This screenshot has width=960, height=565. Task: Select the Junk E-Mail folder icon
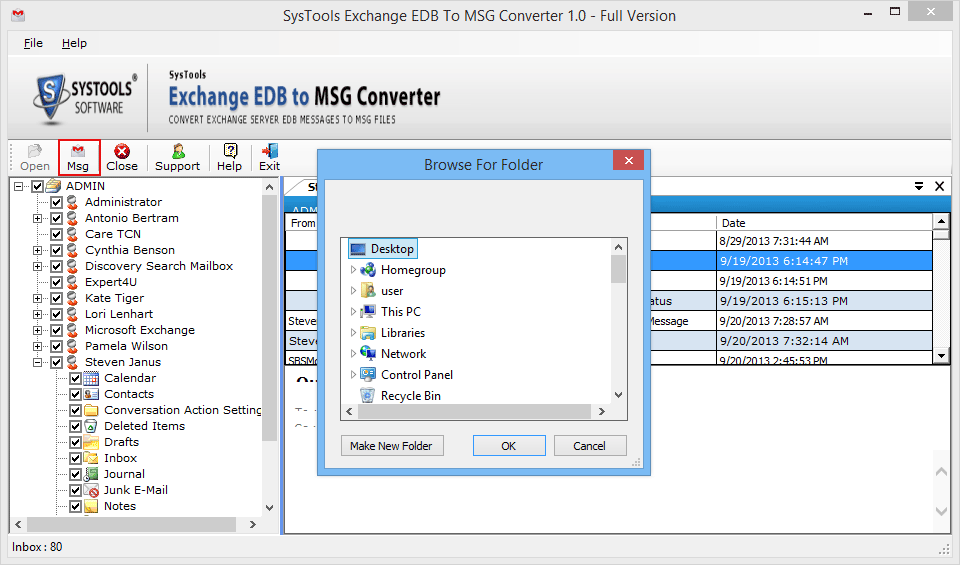[x=91, y=490]
